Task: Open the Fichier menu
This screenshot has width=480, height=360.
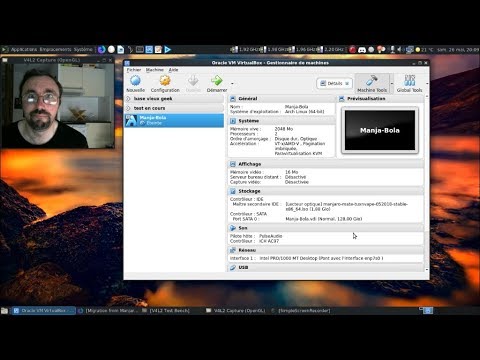Action: pyautogui.click(x=134, y=70)
